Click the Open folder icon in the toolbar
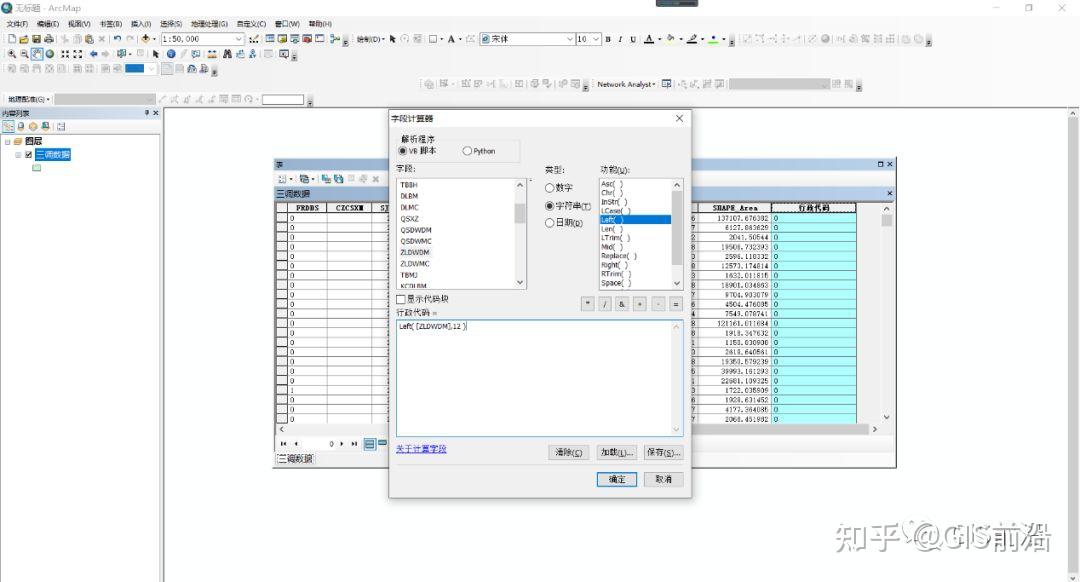Image resolution: width=1080 pixels, height=582 pixels. click(24, 39)
